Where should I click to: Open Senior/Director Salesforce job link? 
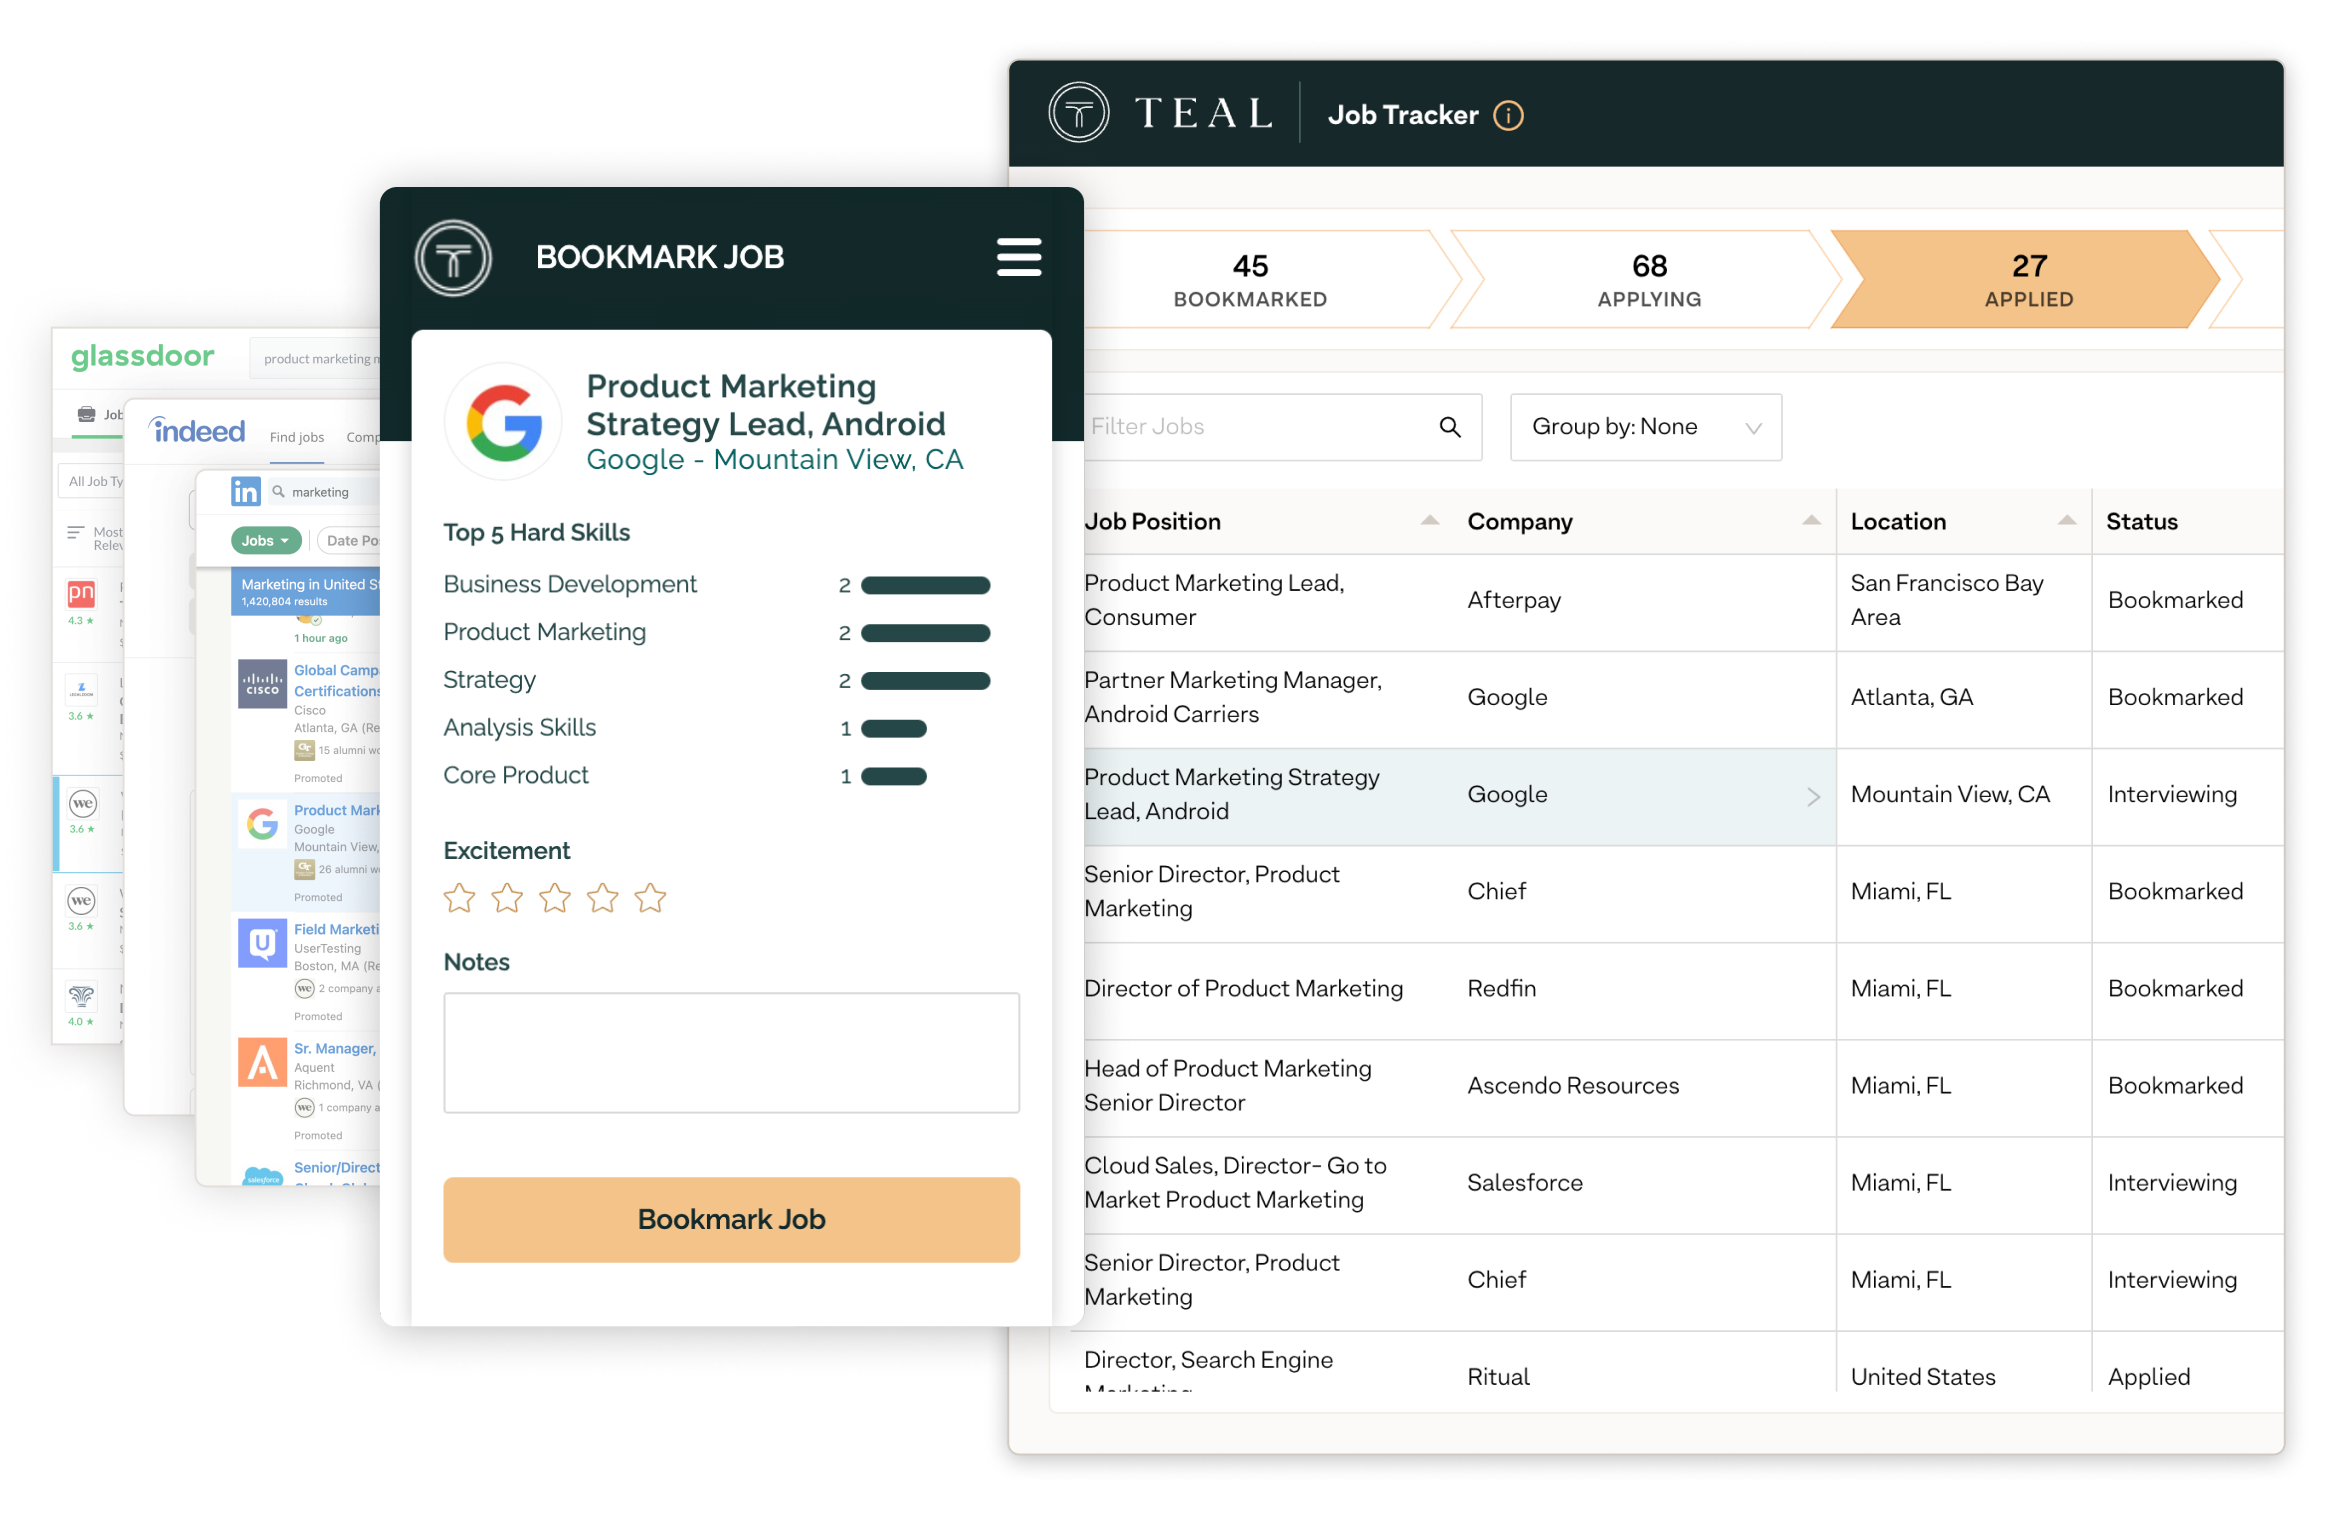click(x=337, y=1167)
